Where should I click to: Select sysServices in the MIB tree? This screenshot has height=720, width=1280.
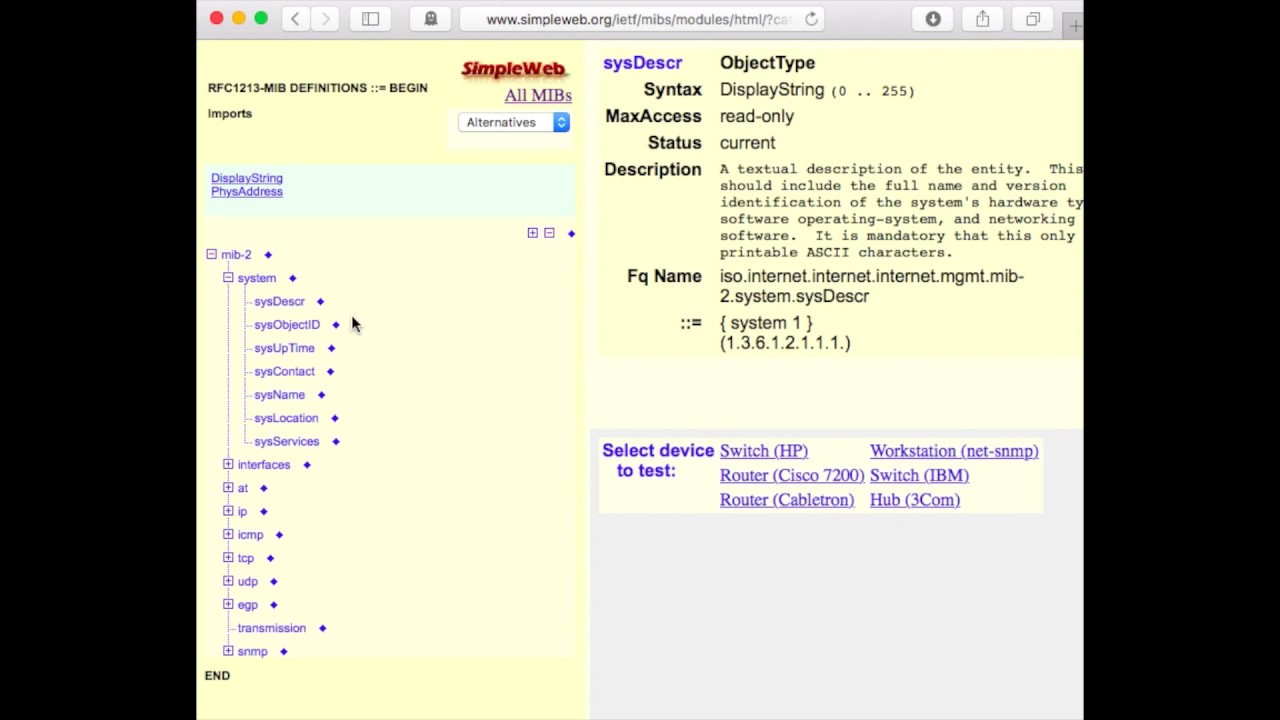click(x=287, y=441)
